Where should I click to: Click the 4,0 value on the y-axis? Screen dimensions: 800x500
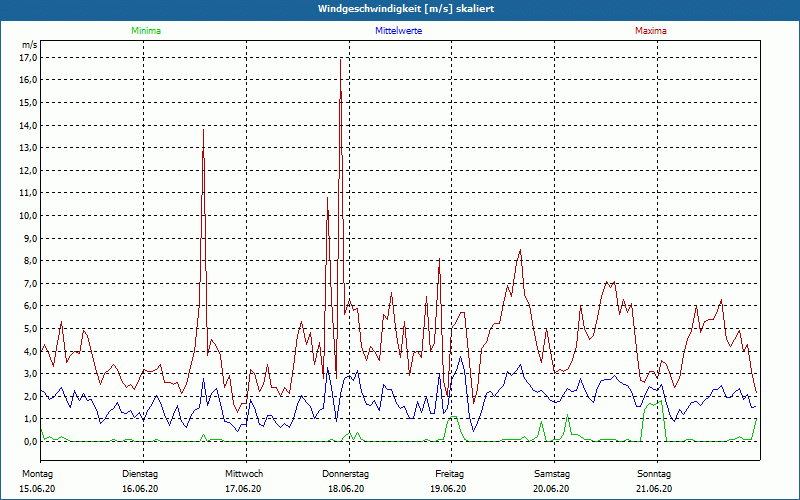pos(31,351)
